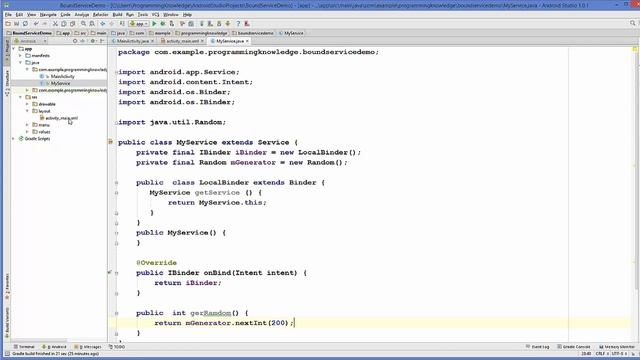Click the Make Project toolbar icon
The width and height of the screenshot is (640, 360).
coord(122,24)
